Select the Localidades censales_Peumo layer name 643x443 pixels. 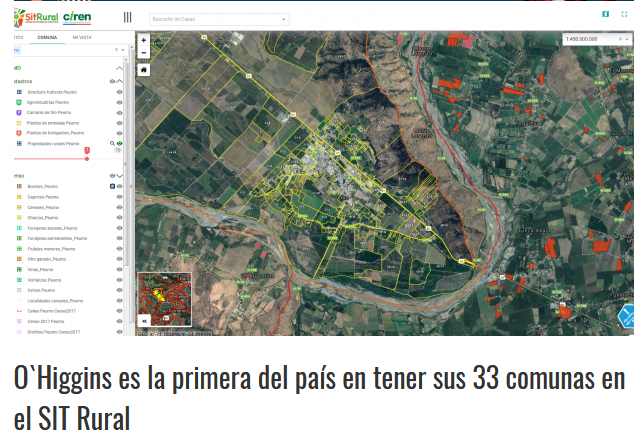click(x=55, y=301)
